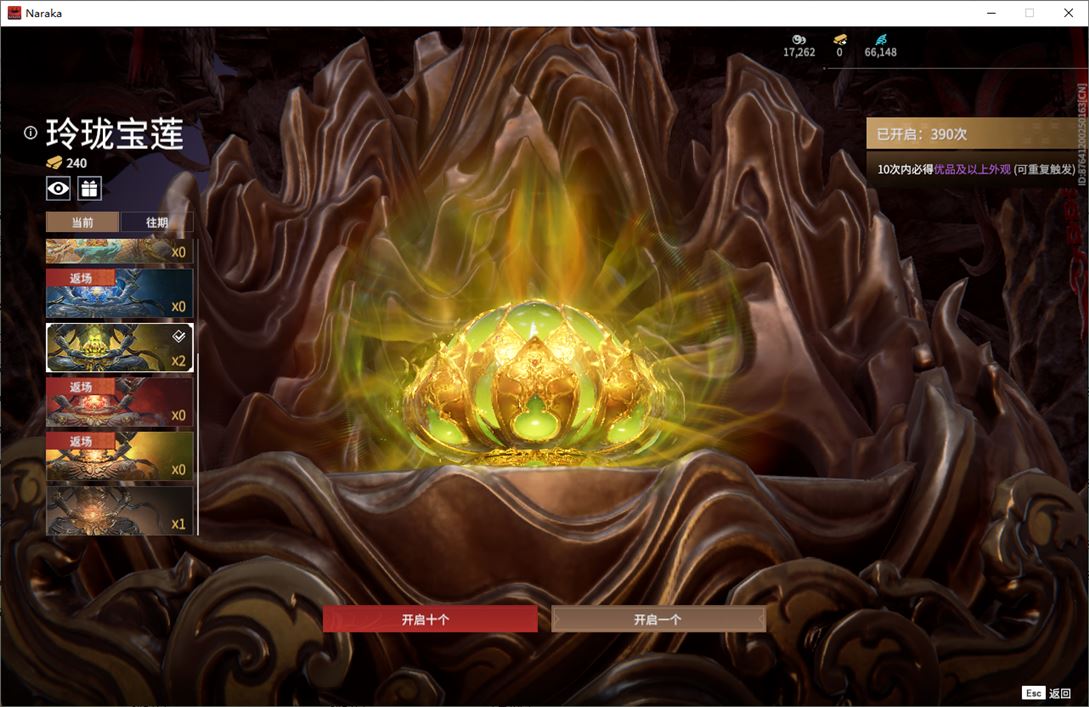Viewport: 1089px width, 707px height.
Task: Click the gift box icon
Action: [x=90, y=188]
